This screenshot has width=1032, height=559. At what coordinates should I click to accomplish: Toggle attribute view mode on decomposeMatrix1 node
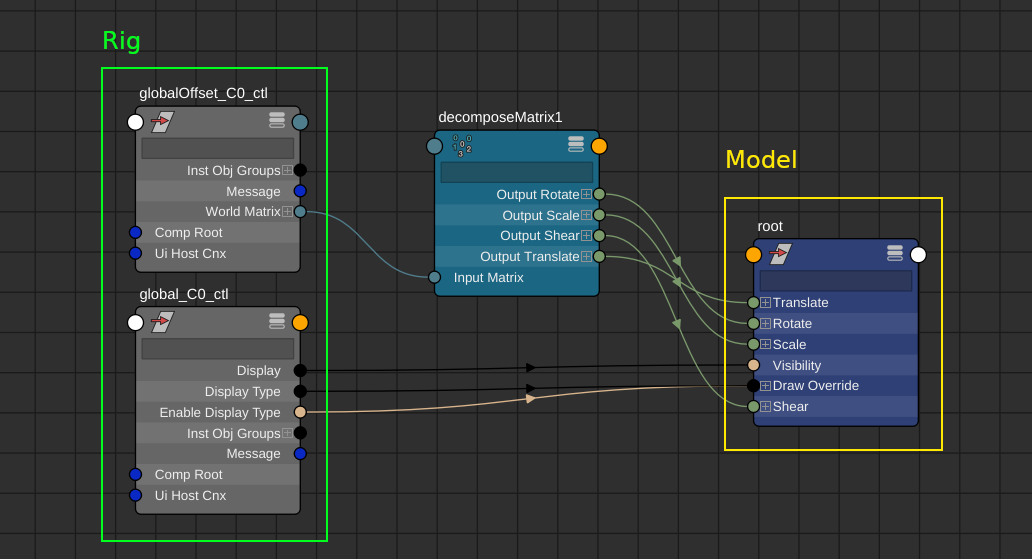pyautogui.click(x=576, y=144)
